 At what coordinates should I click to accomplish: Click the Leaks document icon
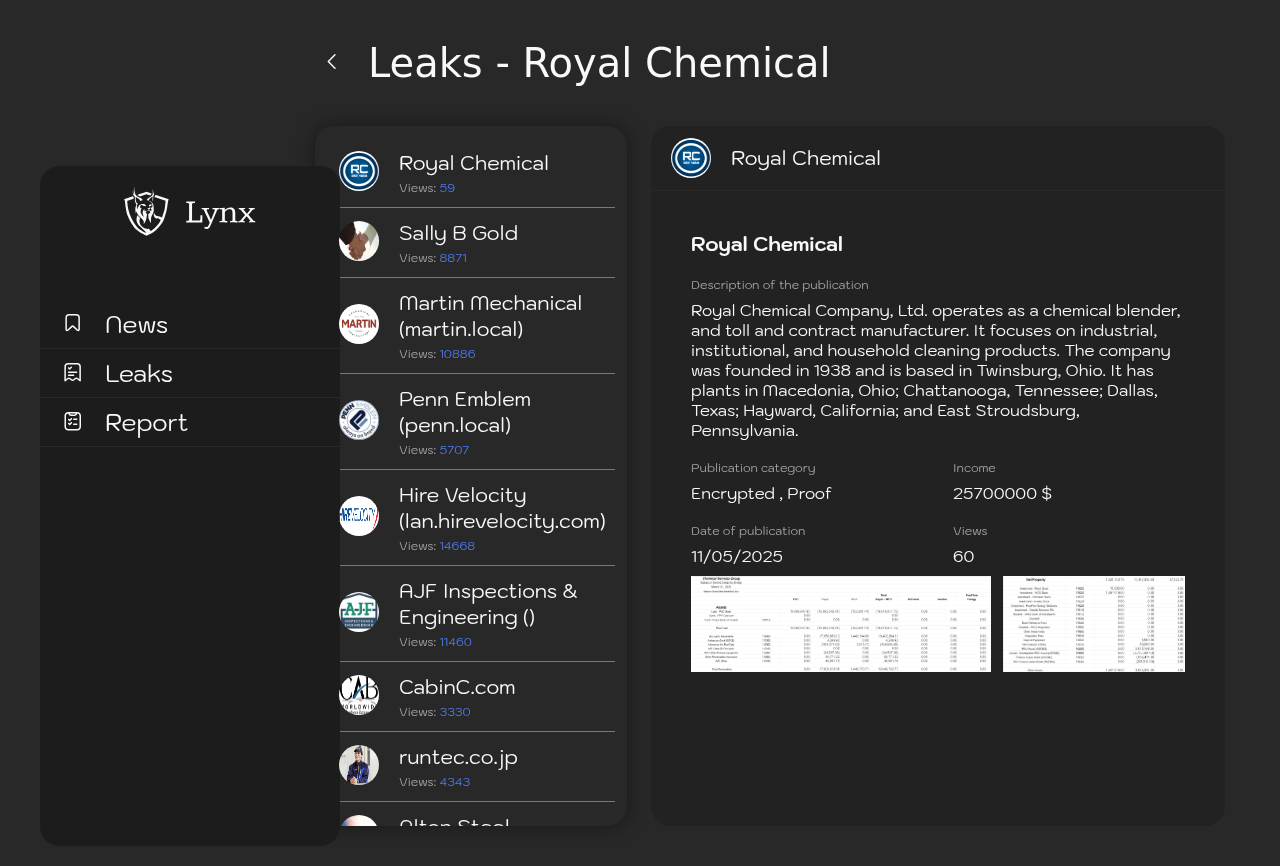[x=72, y=372]
